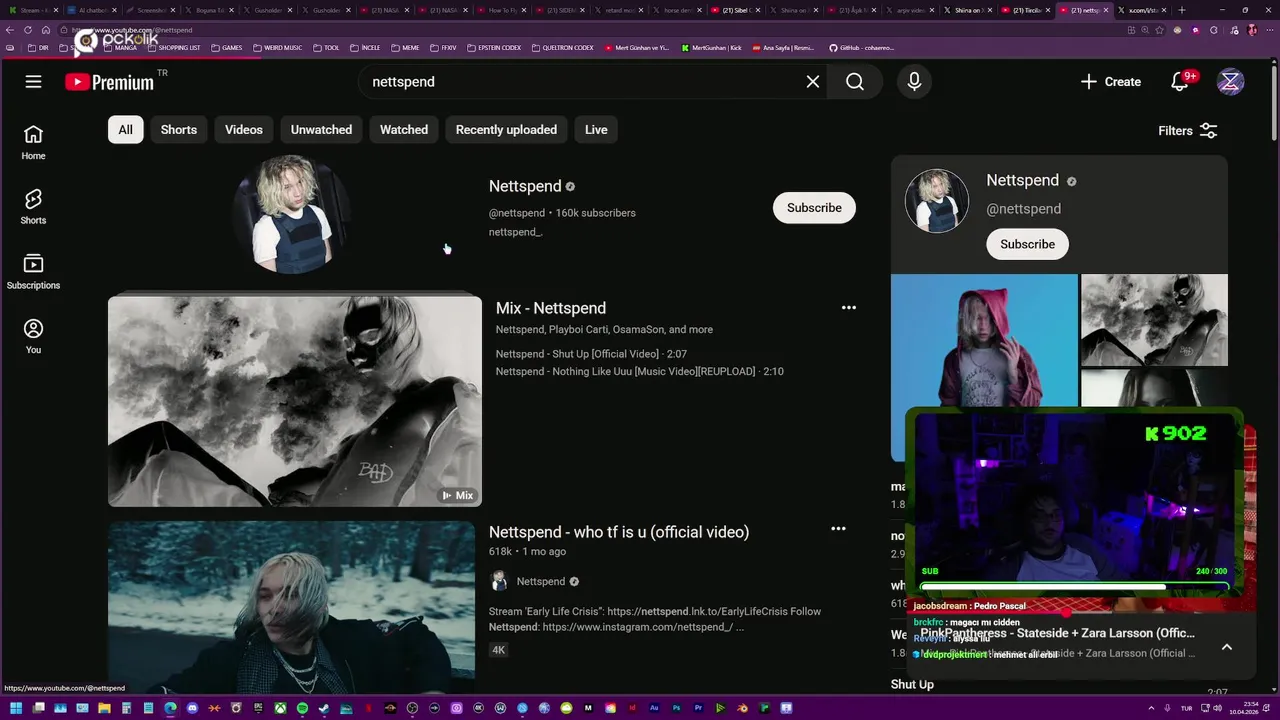Open the account avatar menu
The width and height of the screenshot is (1280, 720).
1230,82
